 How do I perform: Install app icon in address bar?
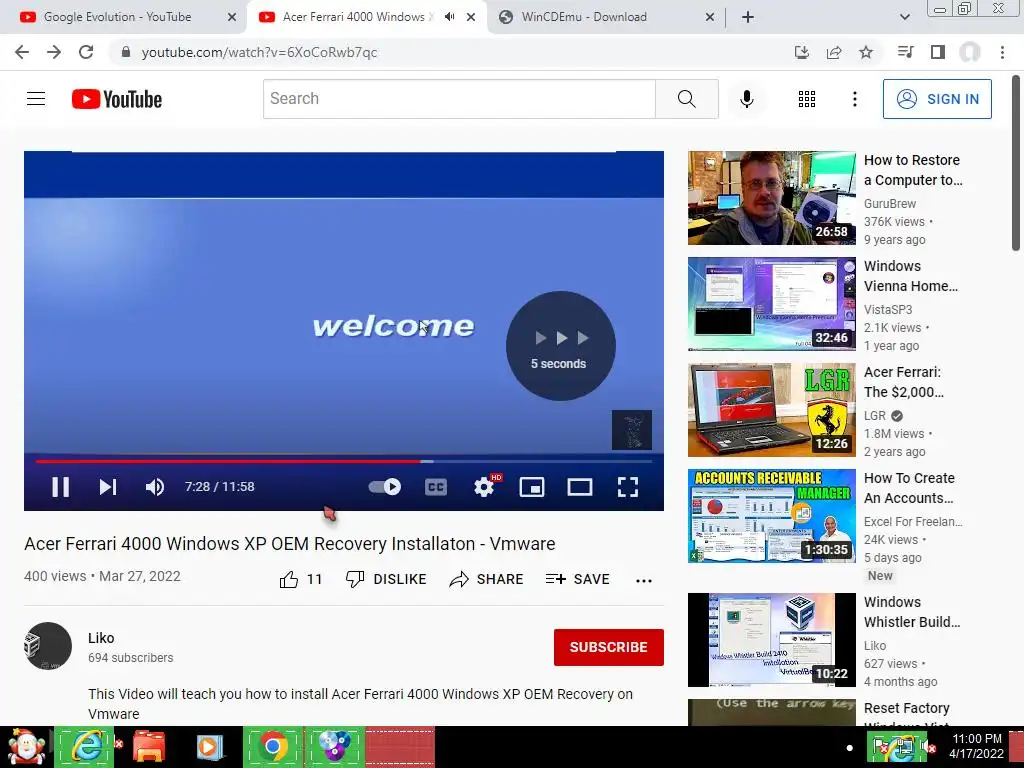(x=801, y=52)
